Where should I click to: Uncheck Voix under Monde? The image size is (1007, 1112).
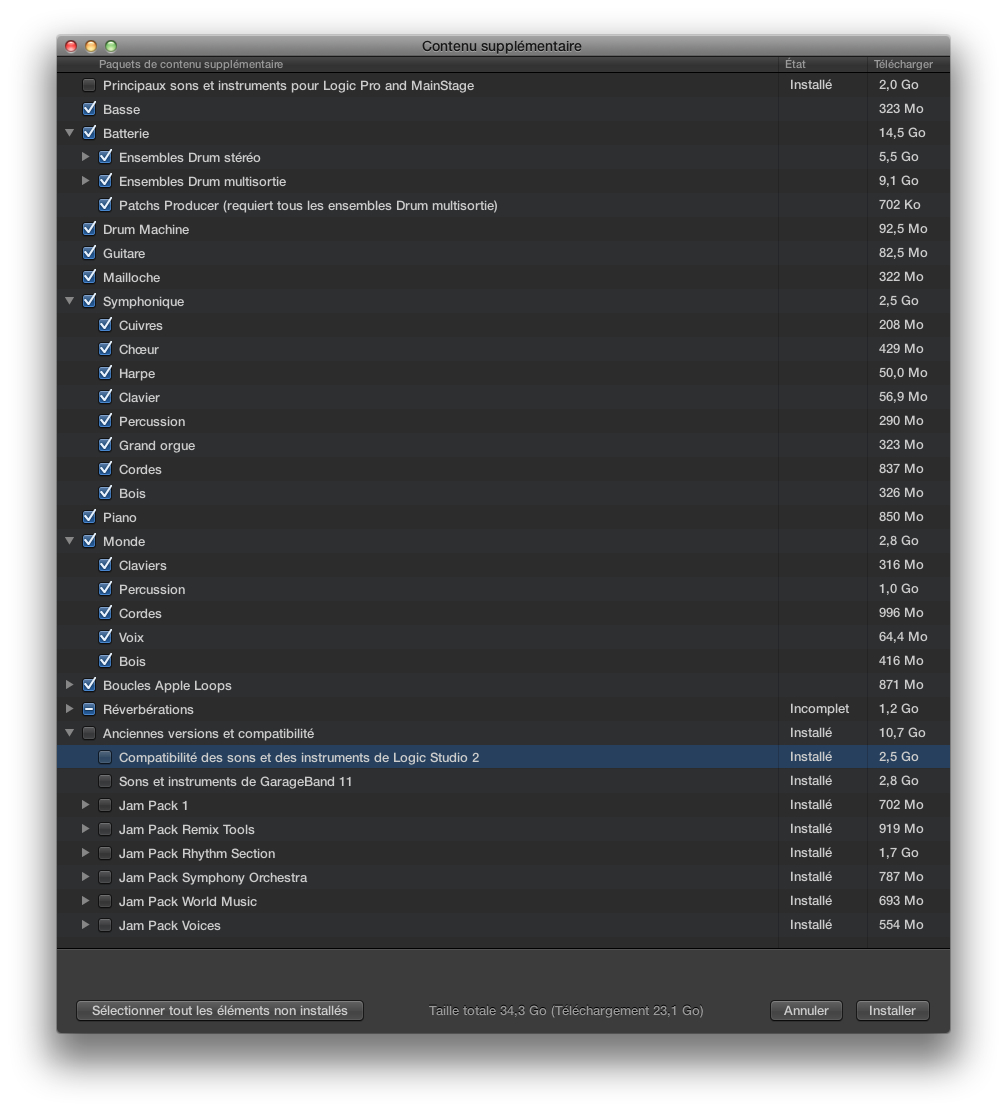(x=105, y=637)
